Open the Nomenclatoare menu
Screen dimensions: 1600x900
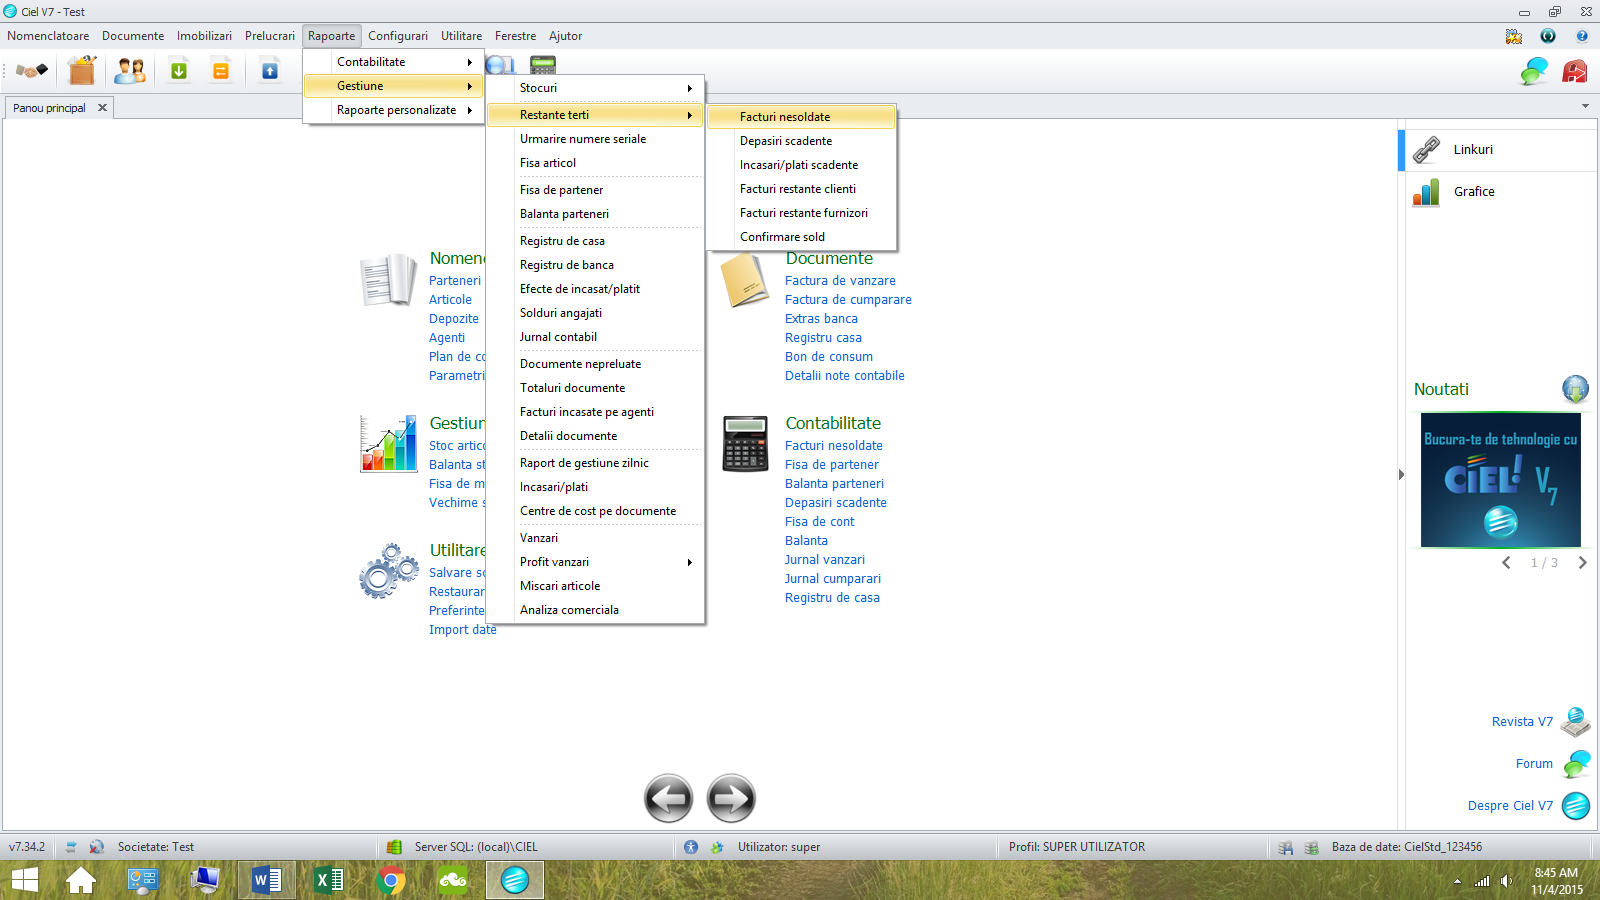48,36
